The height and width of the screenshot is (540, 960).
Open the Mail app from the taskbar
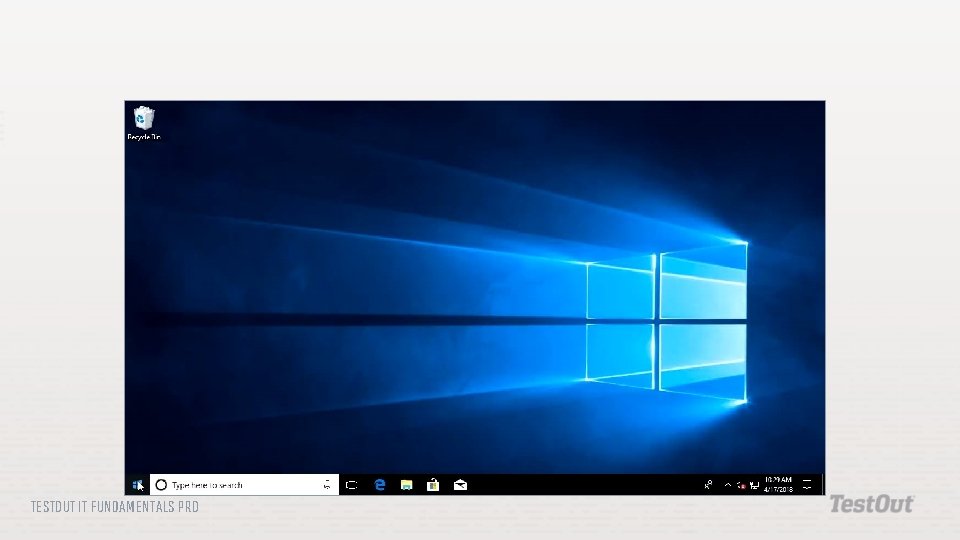coord(460,485)
